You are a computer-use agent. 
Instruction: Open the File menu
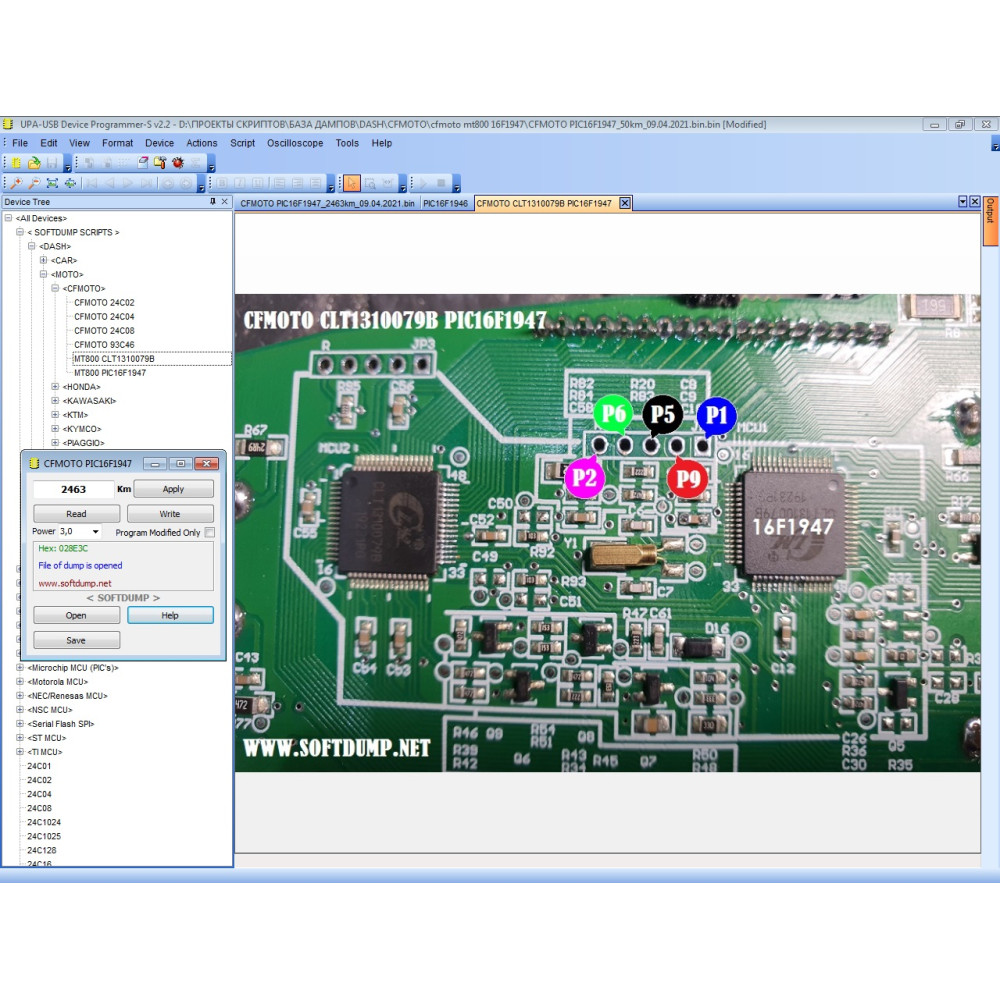[x=20, y=143]
